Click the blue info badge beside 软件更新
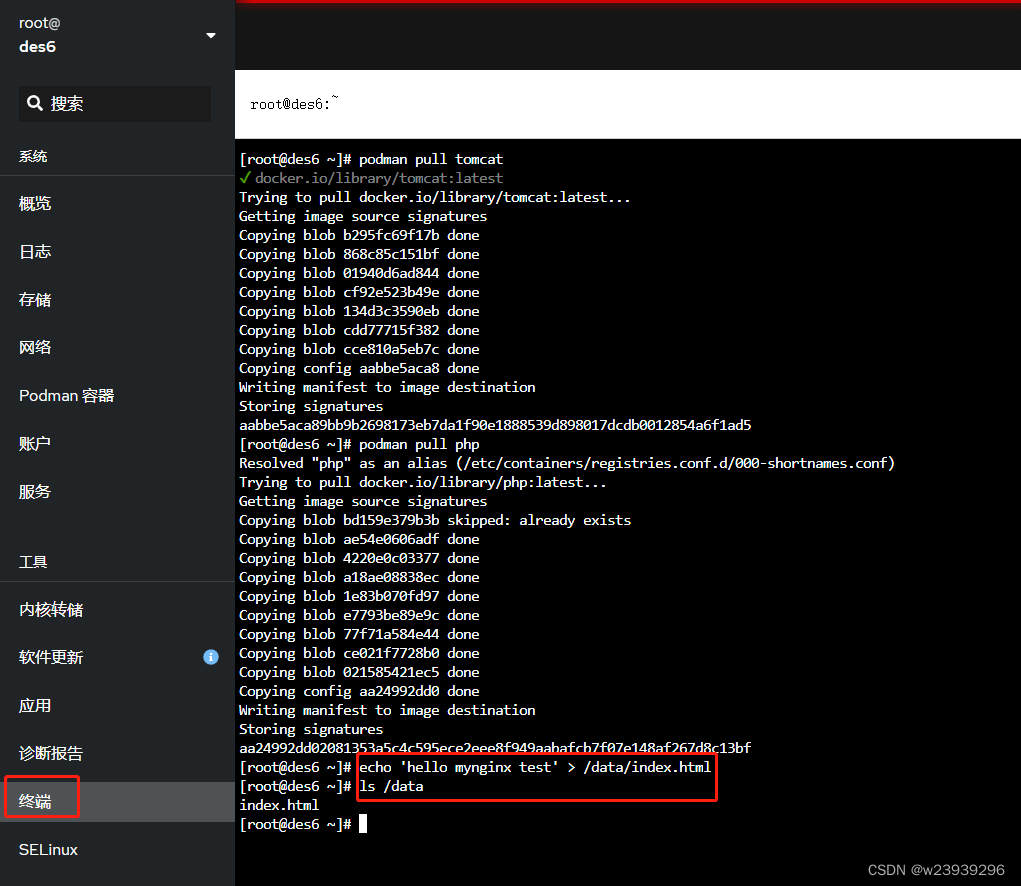1021x886 pixels. click(210, 657)
